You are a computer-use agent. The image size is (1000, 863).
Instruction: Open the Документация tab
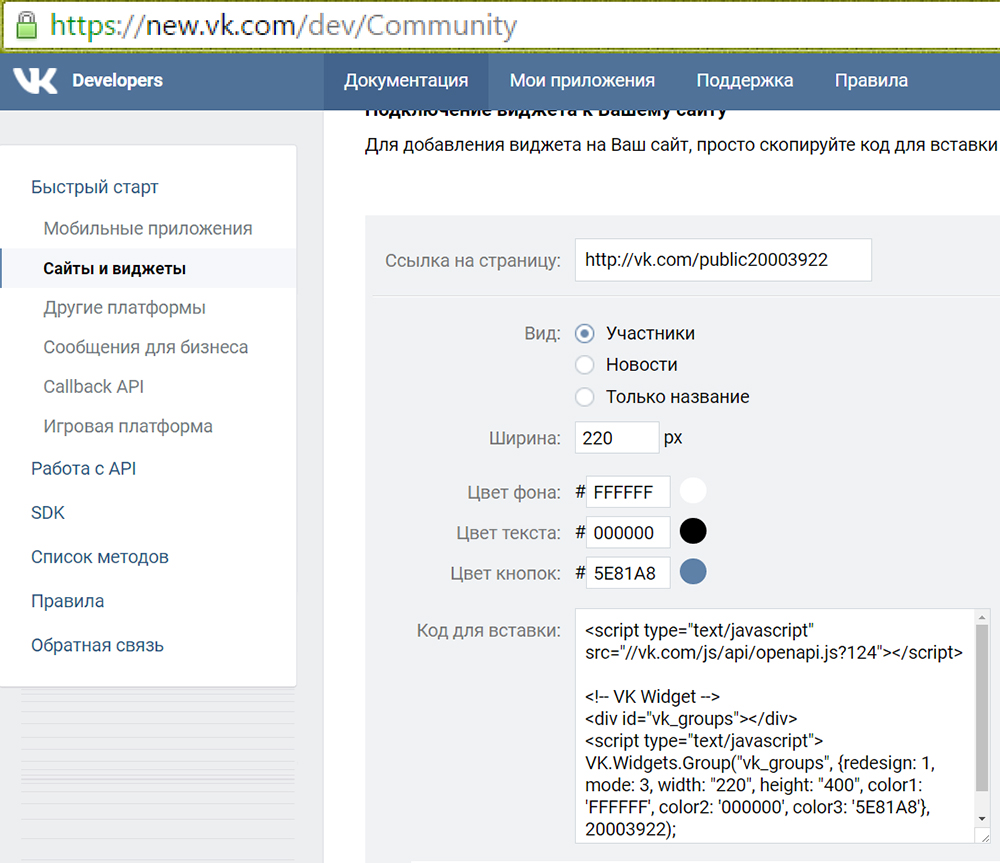pyautogui.click(x=405, y=81)
